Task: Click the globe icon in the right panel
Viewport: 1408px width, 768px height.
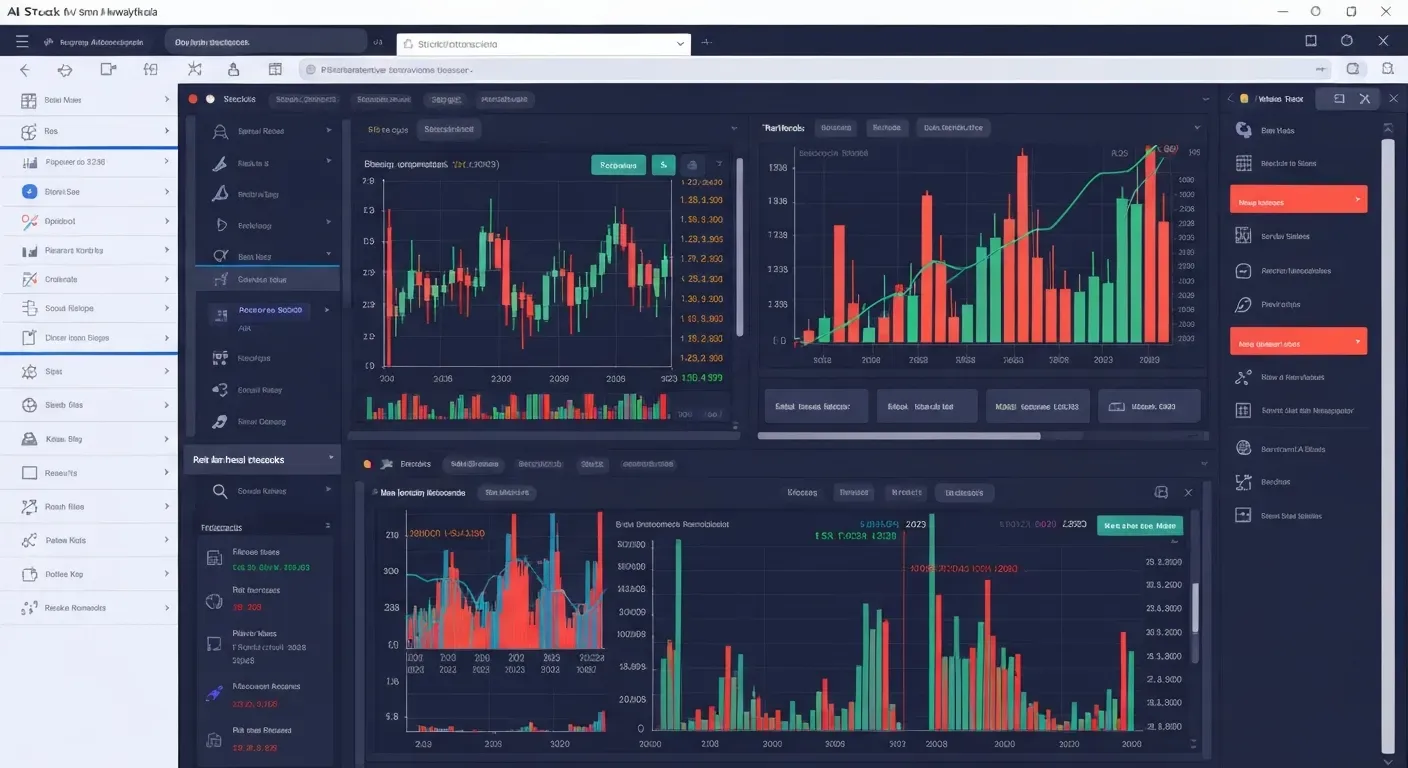Action: (1243, 448)
